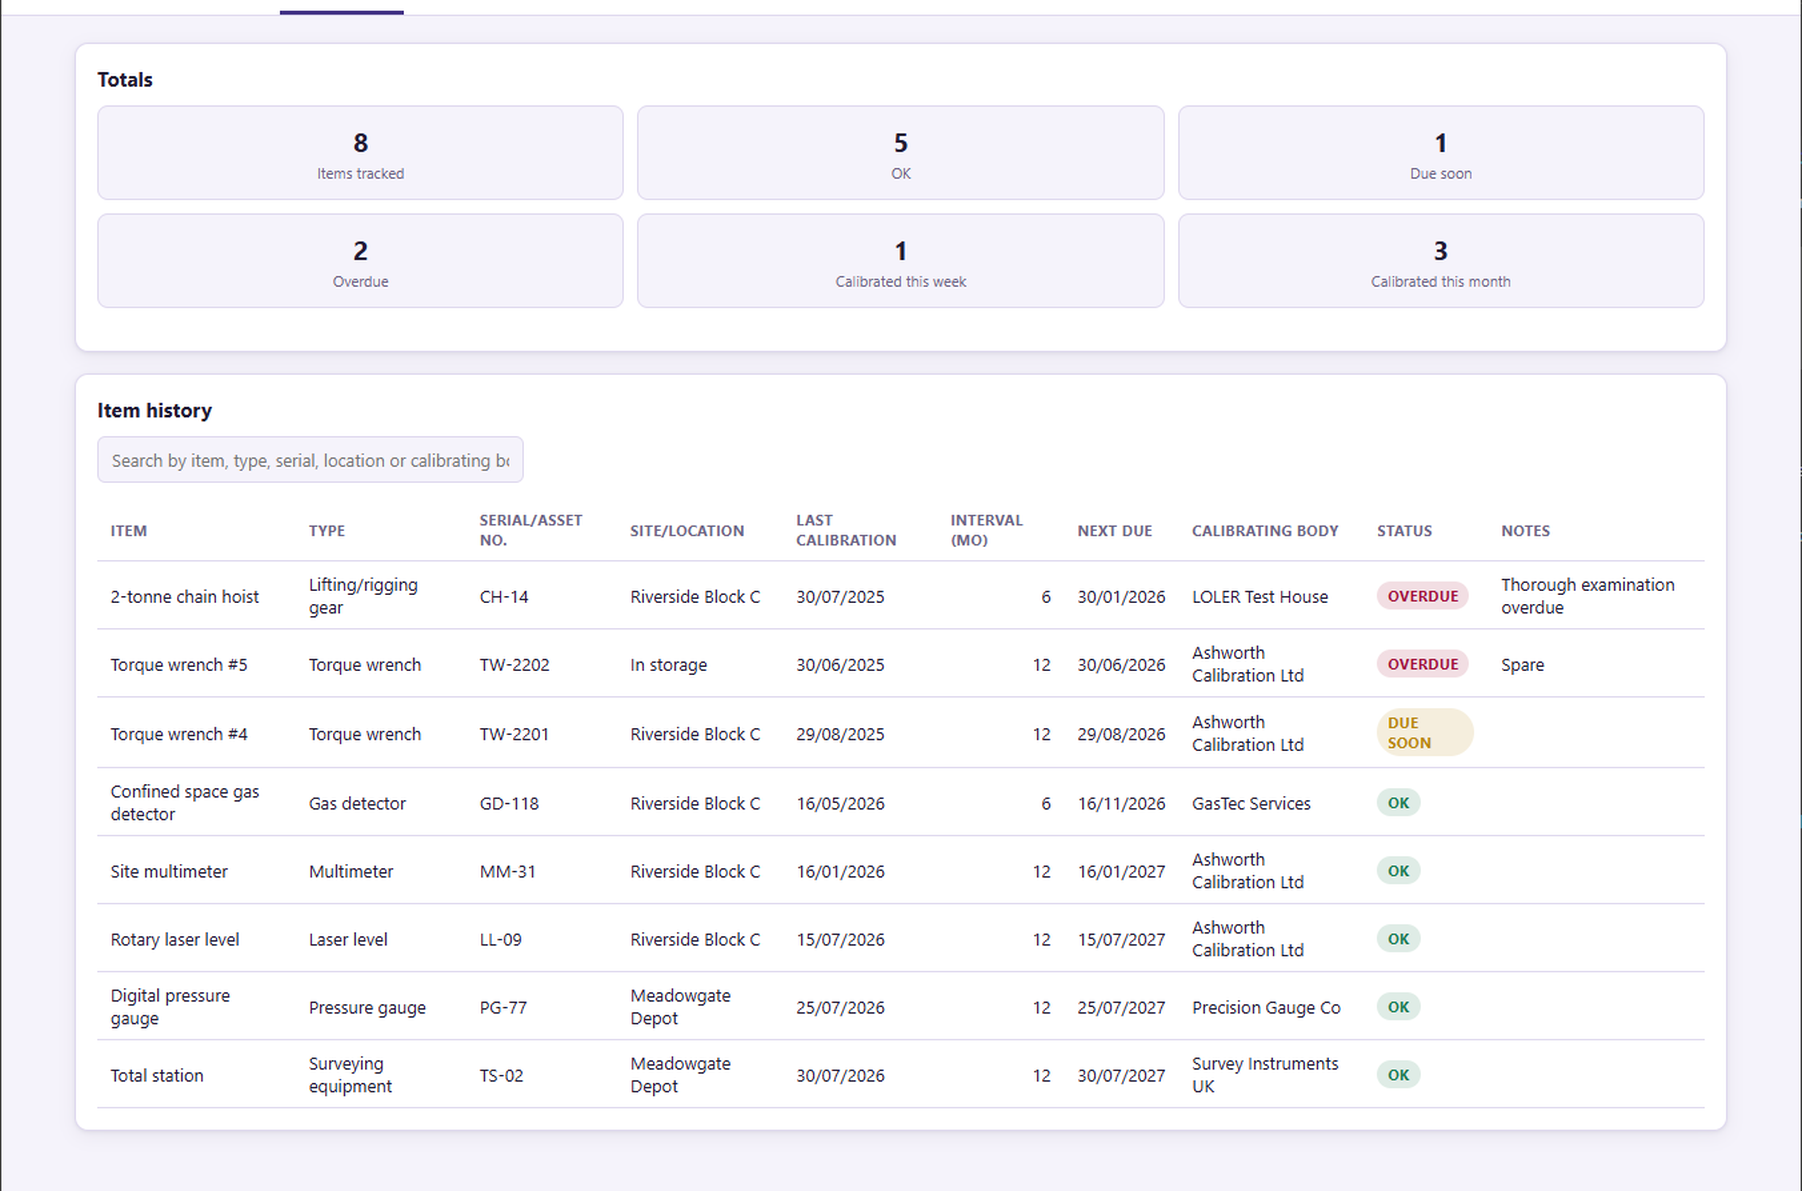
Task: Select the 'Site multimeter' item
Action: point(169,872)
